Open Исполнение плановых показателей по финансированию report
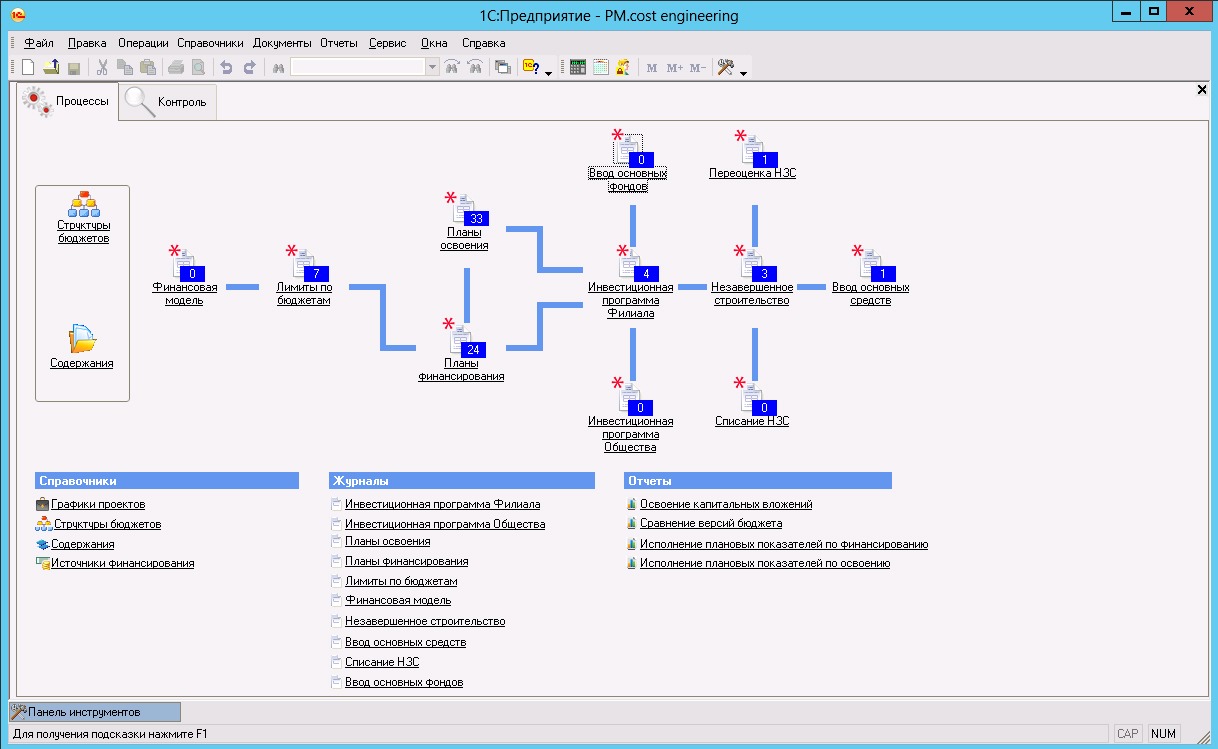 784,544
